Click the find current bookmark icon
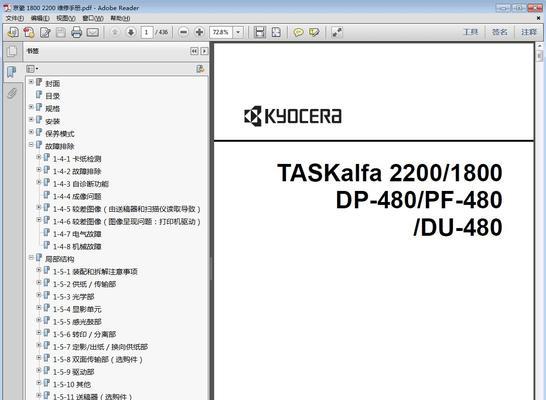 pyautogui.click(x=200, y=69)
